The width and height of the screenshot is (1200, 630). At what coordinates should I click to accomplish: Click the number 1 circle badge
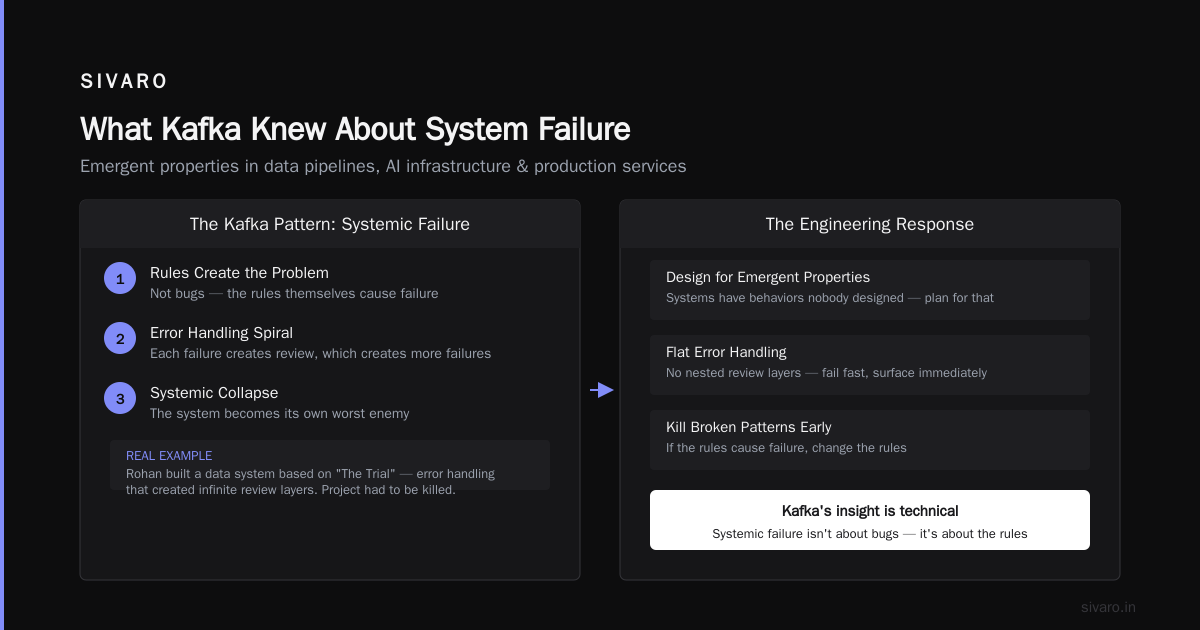[120, 279]
